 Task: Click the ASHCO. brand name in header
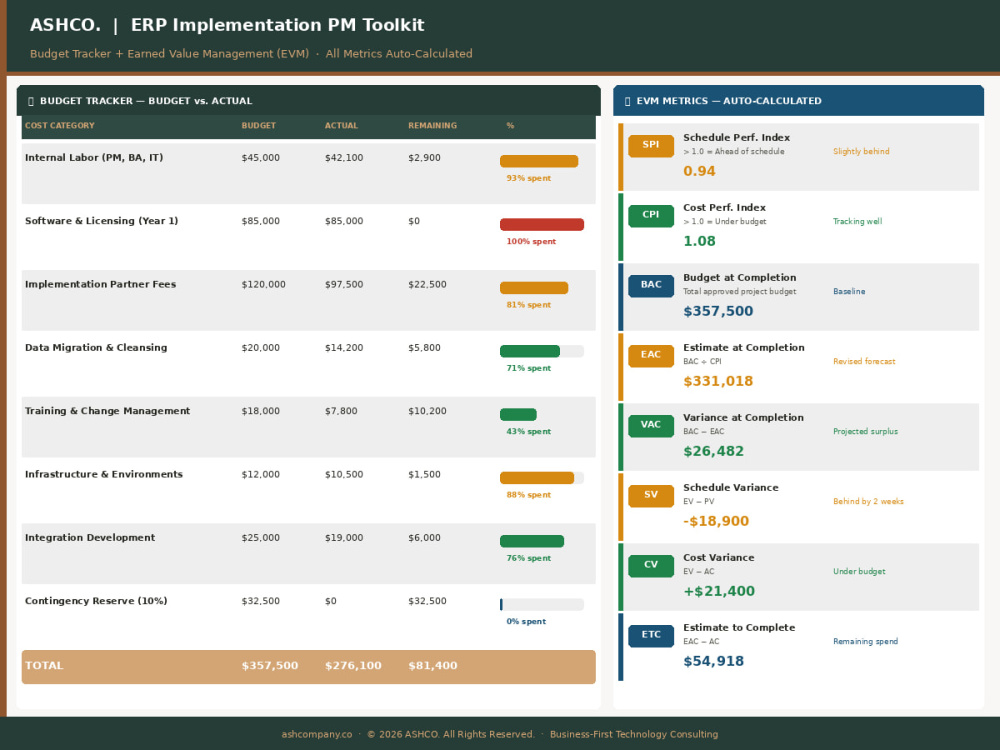pos(65,25)
